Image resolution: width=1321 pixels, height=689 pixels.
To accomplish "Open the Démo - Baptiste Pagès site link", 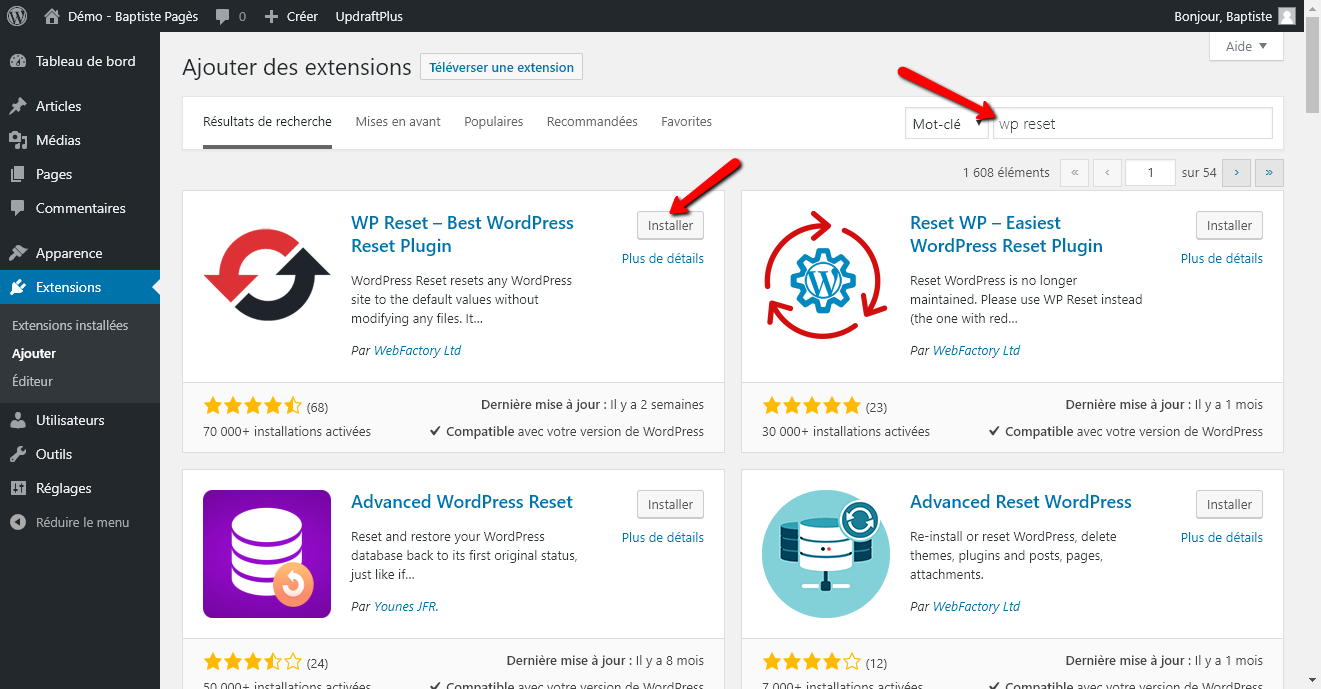I will [121, 16].
